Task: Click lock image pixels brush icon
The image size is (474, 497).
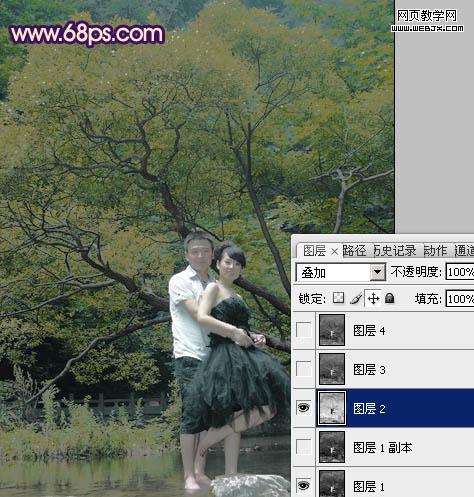Action: (356, 298)
